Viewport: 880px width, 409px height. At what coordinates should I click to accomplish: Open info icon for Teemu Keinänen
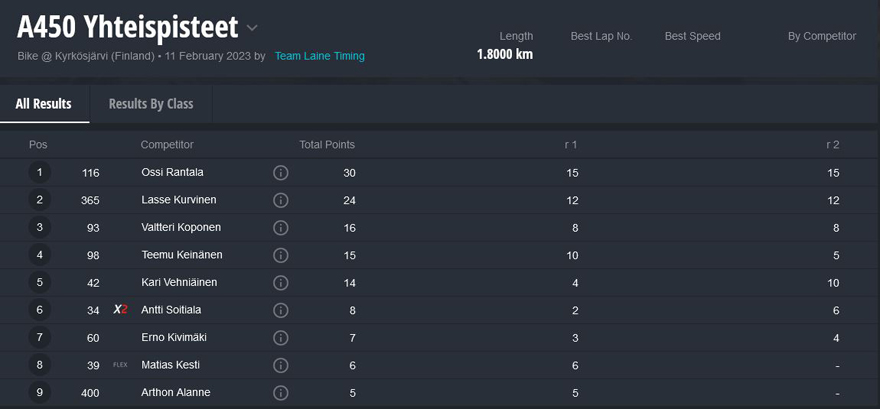point(281,255)
